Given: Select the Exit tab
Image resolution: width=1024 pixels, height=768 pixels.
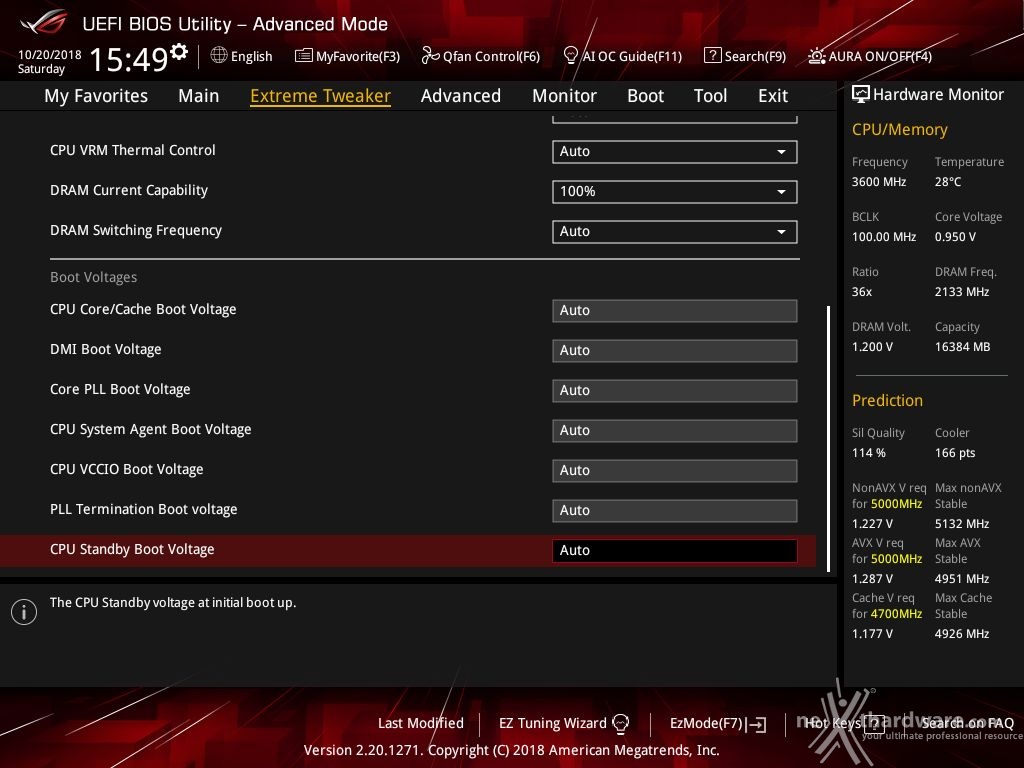Looking at the screenshot, I should [773, 96].
